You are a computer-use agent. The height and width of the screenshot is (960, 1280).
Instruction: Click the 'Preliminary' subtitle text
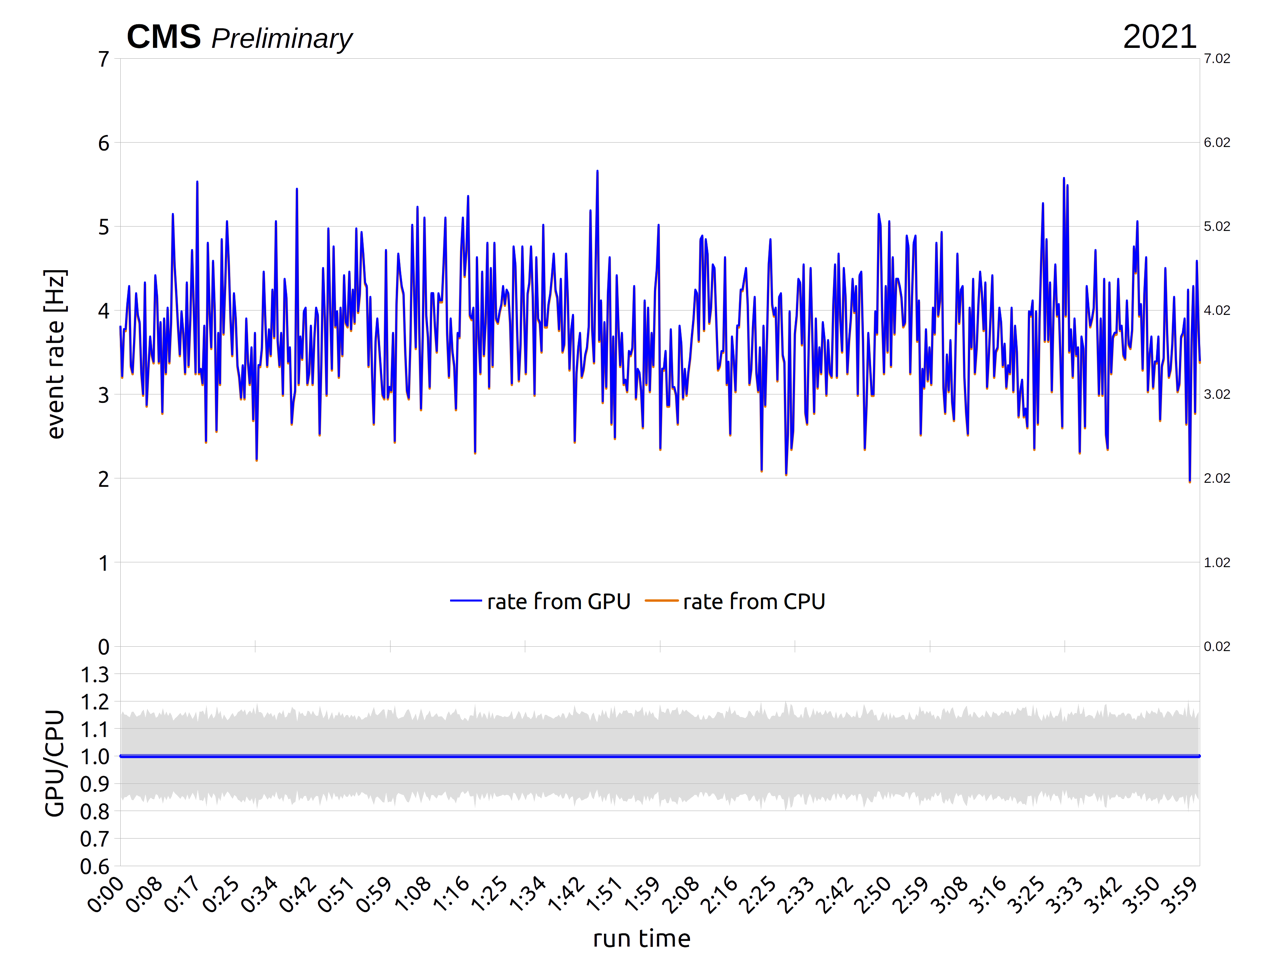point(282,38)
